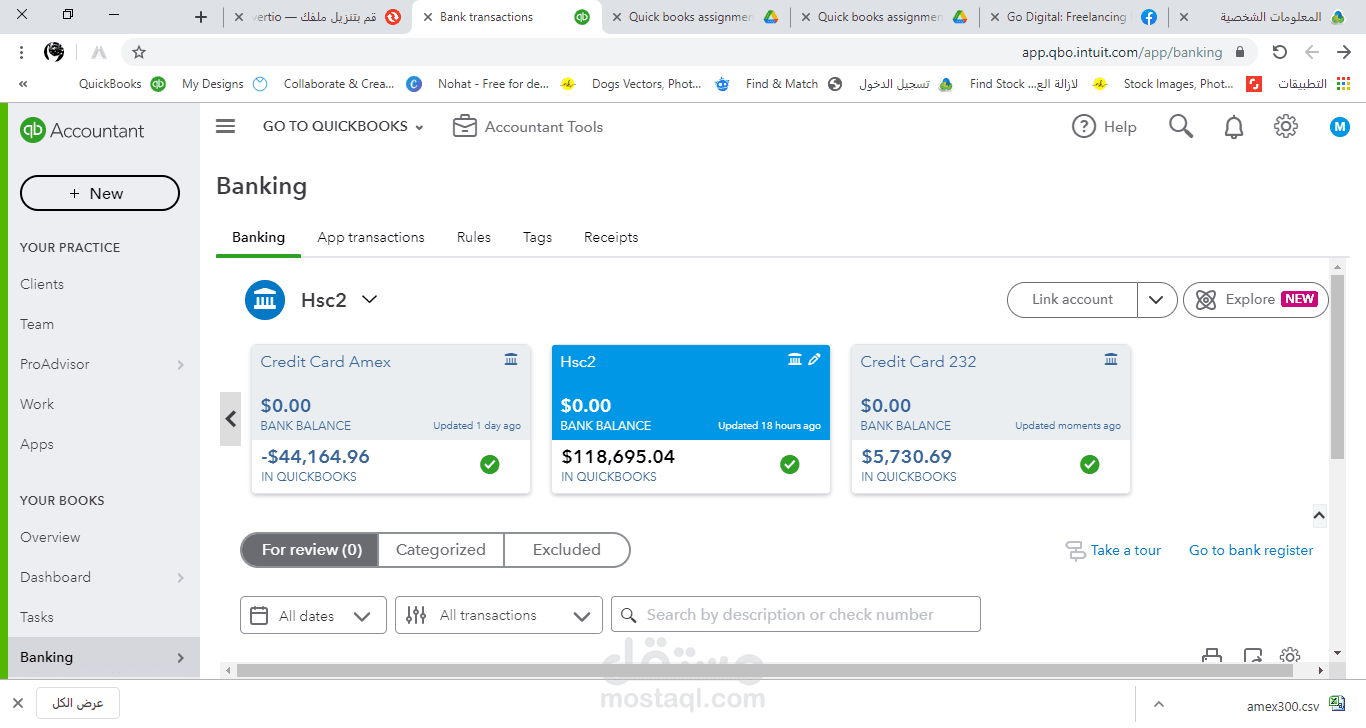Viewport: 1366px width, 728px height.
Task: Click the edit pencil on Hsc2 card
Action: pyautogui.click(x=815, y=359)
